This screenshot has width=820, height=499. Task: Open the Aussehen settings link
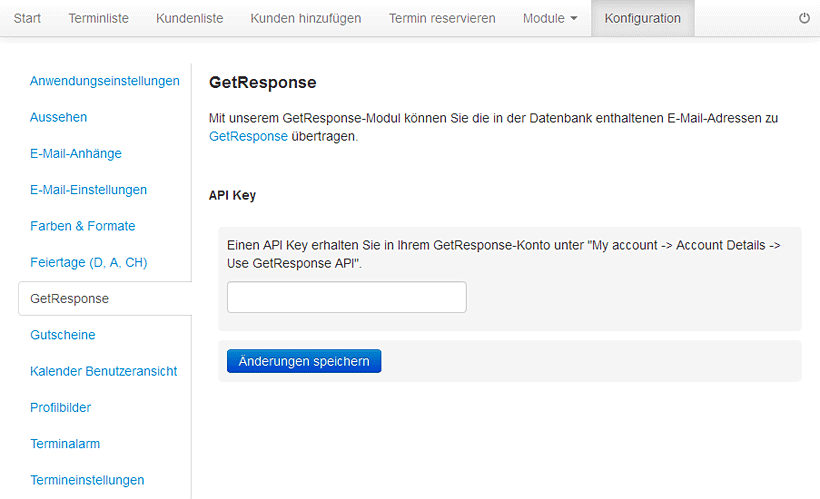click(x=59, y=117)
